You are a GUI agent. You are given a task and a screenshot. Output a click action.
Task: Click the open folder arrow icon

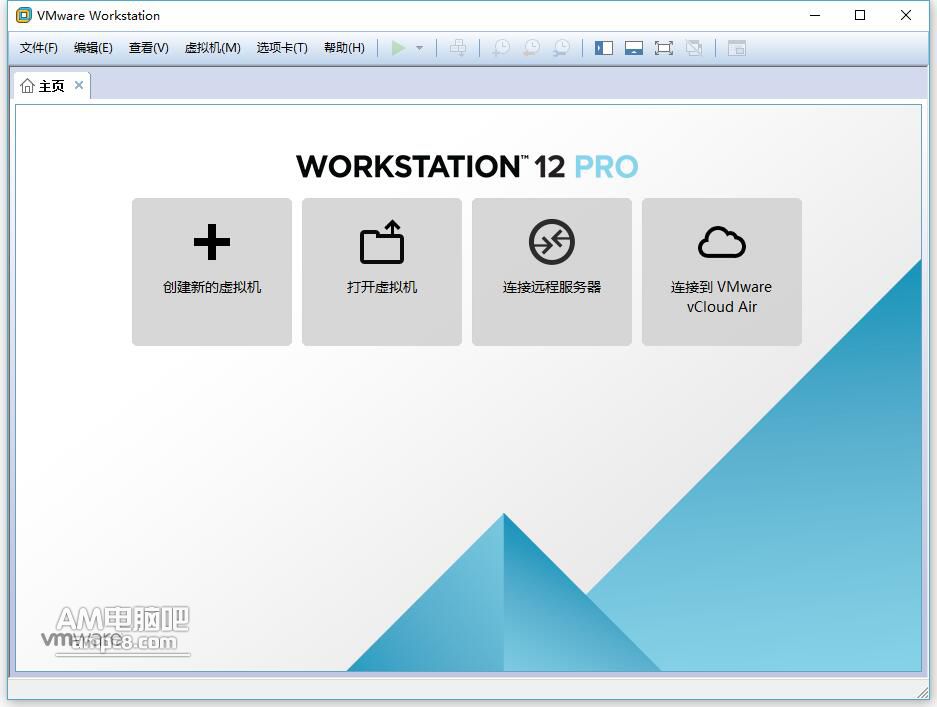point(382,242)
